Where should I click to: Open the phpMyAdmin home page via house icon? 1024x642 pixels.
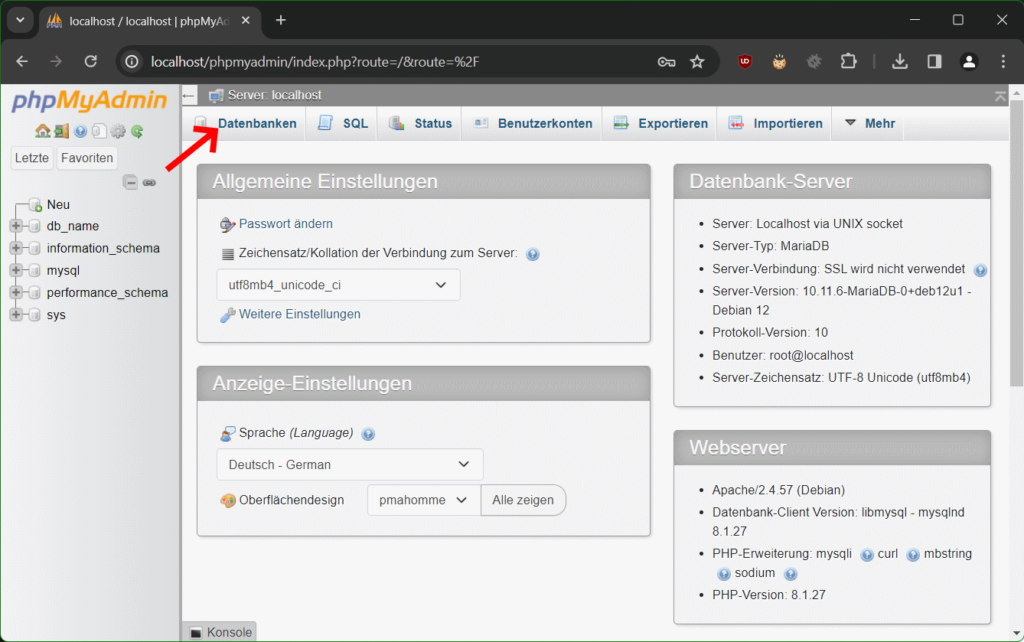click(x=42, y=131)
